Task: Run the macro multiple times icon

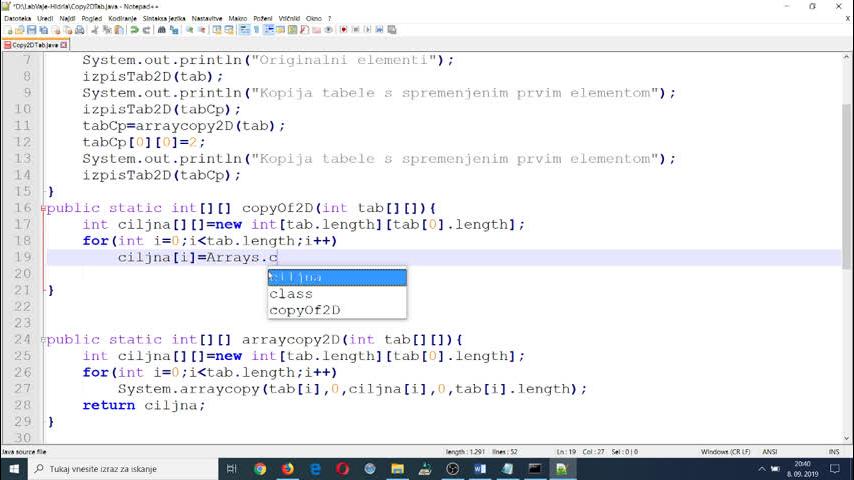Action: pyautogui.click(x=379, y=29)
